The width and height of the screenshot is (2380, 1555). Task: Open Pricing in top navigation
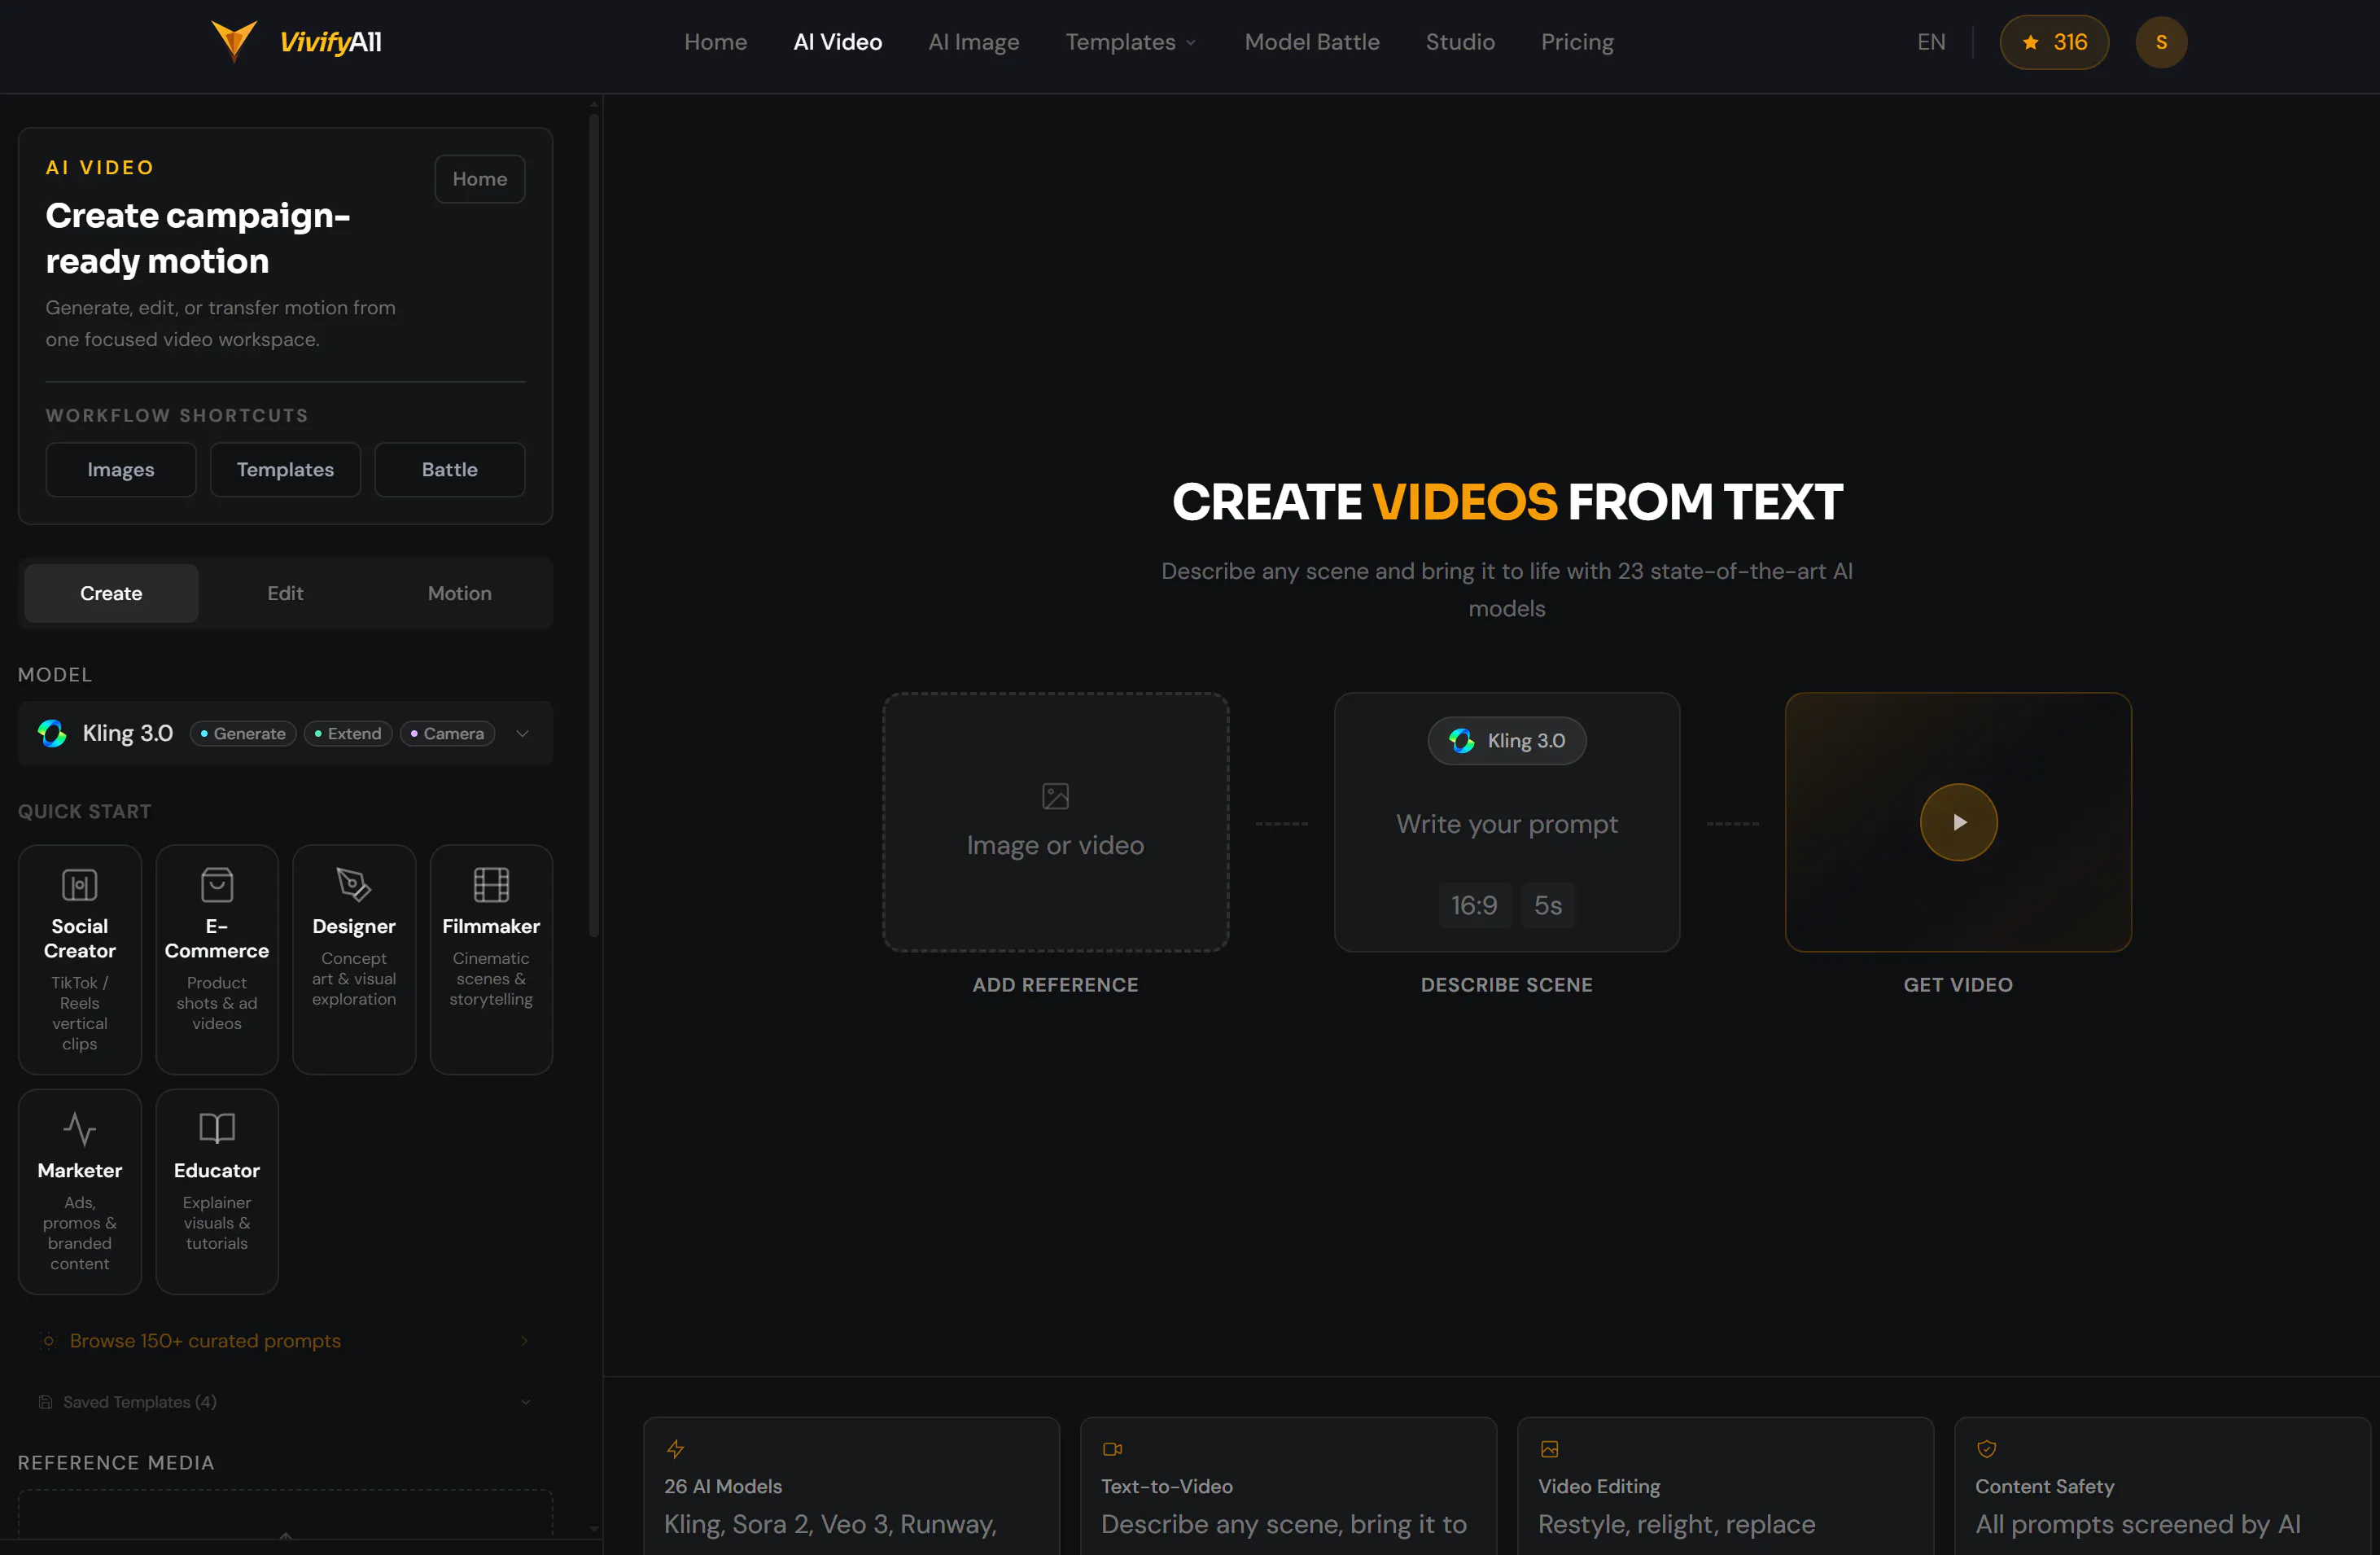1577,42
